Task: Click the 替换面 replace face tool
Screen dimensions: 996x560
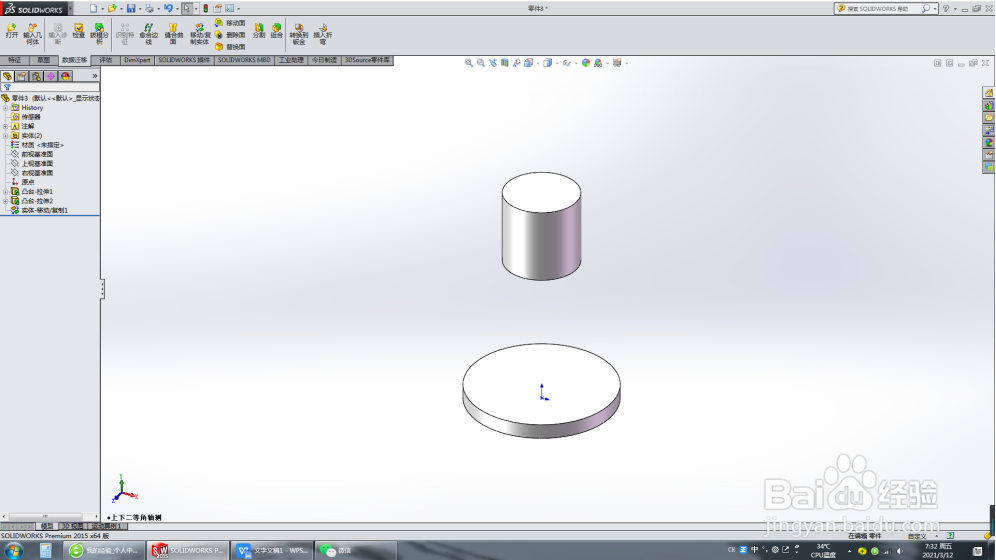Action: coord(230,47)
